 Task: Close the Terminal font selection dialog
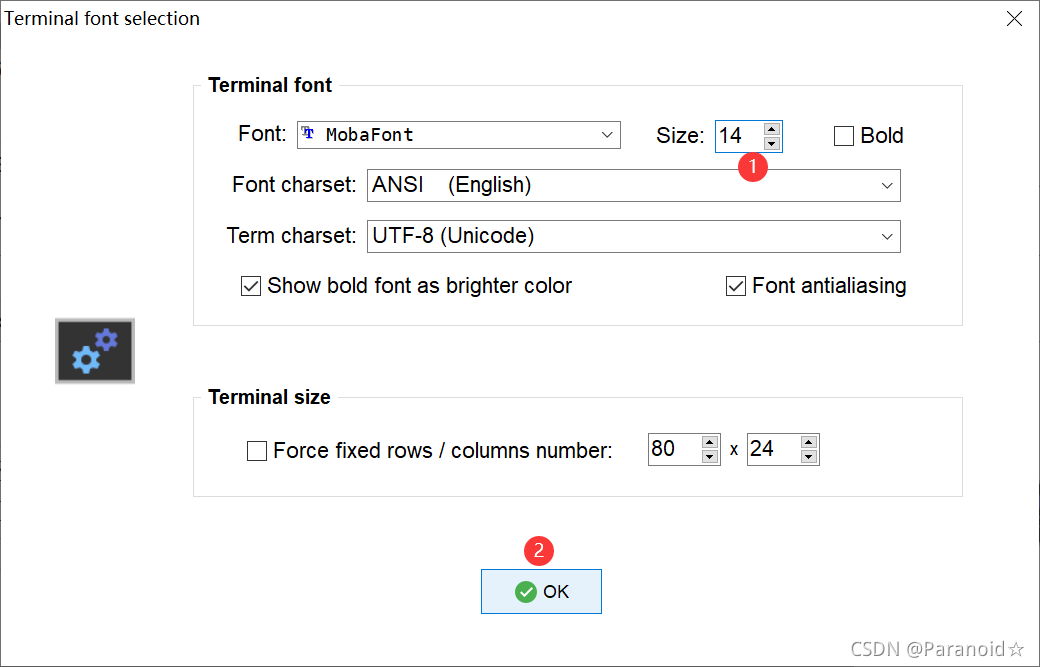(1014, 18)
